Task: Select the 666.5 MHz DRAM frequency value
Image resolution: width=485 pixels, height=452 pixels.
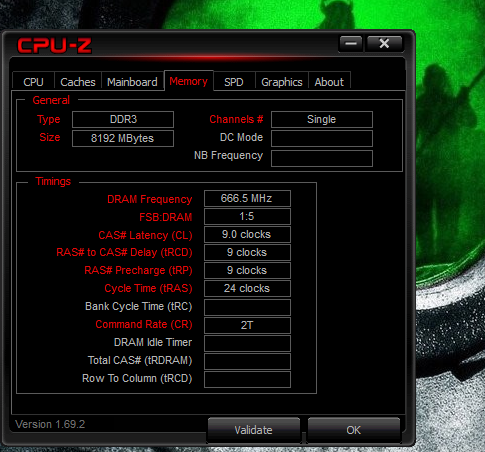Action: [247, 198]
